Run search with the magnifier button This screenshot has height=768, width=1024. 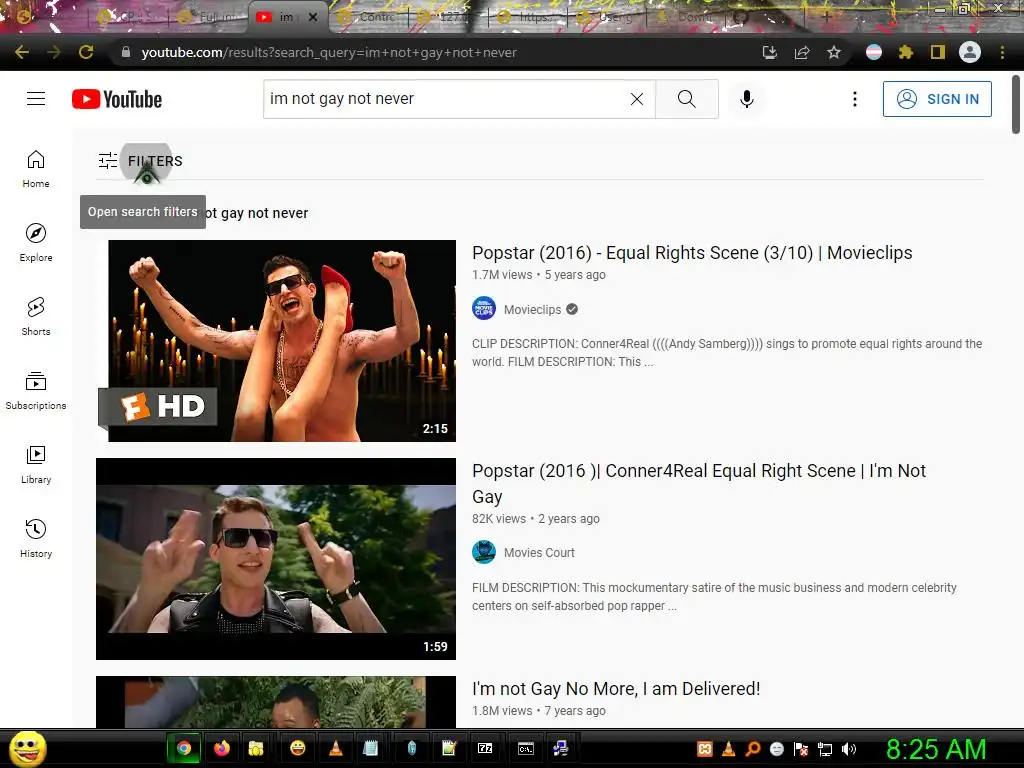(x=686, y=99)
